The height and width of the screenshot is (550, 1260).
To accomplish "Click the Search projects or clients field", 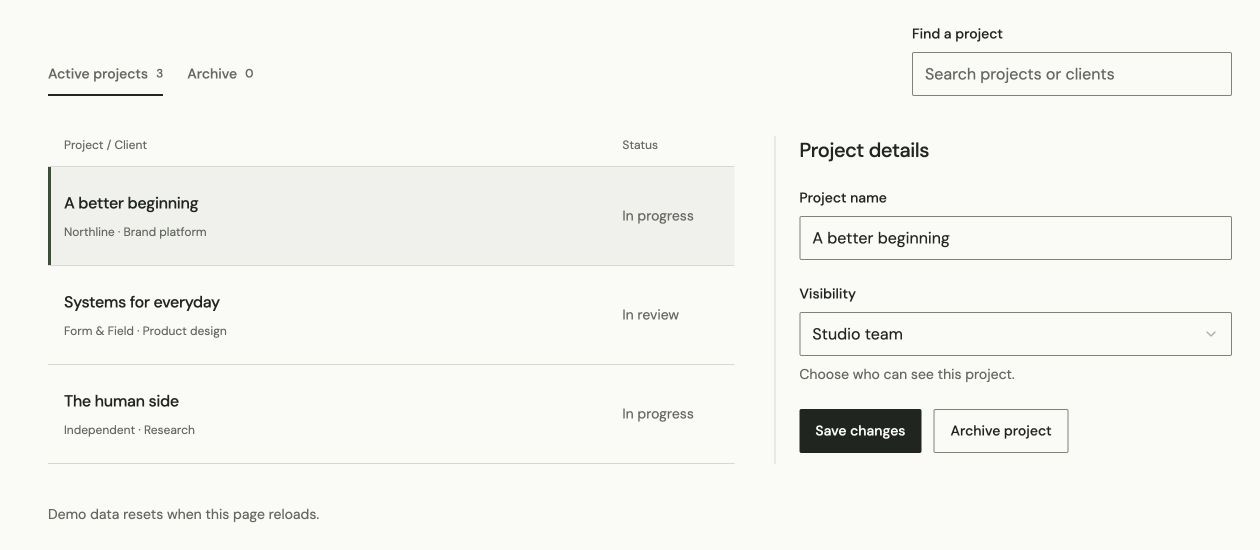I will point(1071,74).
